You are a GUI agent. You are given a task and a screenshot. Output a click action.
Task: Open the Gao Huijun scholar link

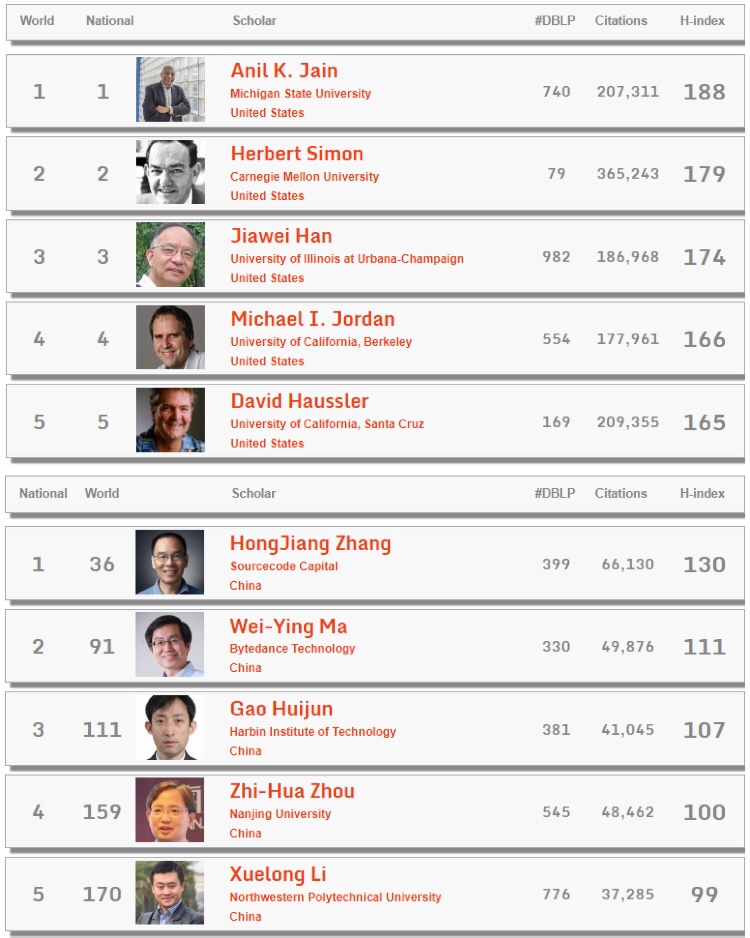point(281,709)
